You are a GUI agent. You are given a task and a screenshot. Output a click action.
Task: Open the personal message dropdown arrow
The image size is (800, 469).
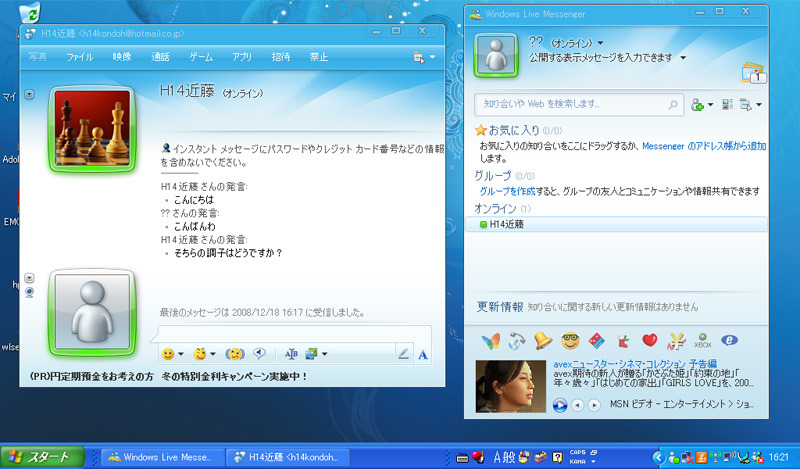tap(683, 58)
